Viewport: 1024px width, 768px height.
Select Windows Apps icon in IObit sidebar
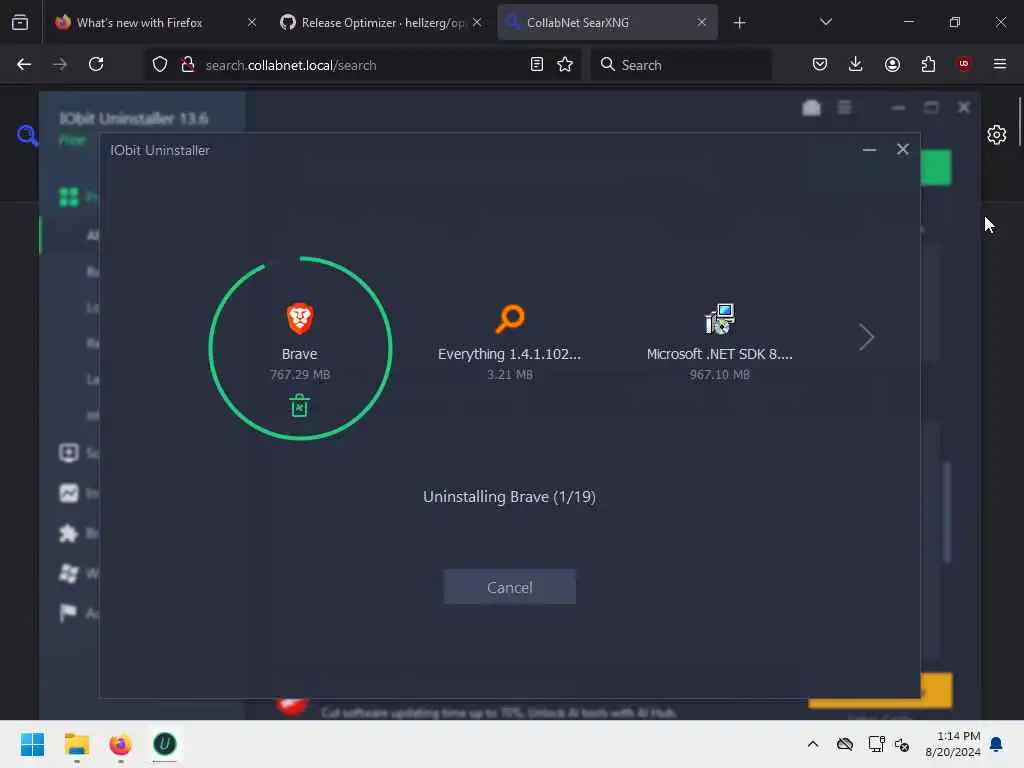point(69,573)
